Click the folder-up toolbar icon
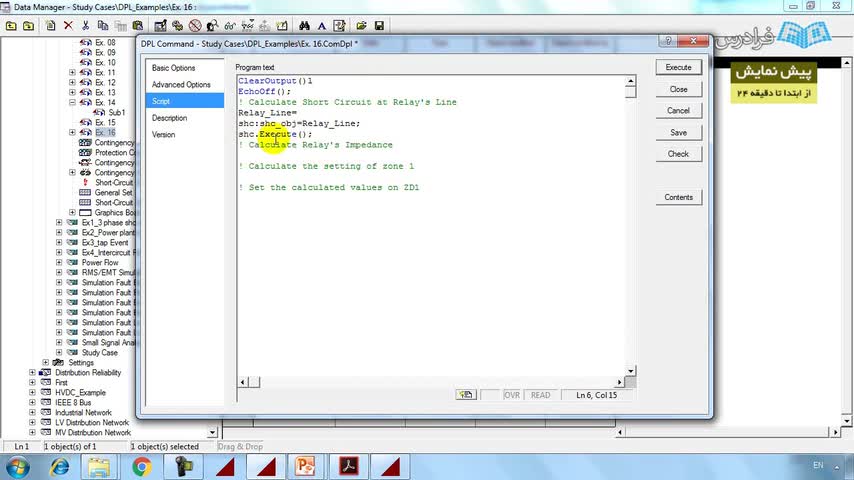The image size is (854, 480). [x=11, y=26]
